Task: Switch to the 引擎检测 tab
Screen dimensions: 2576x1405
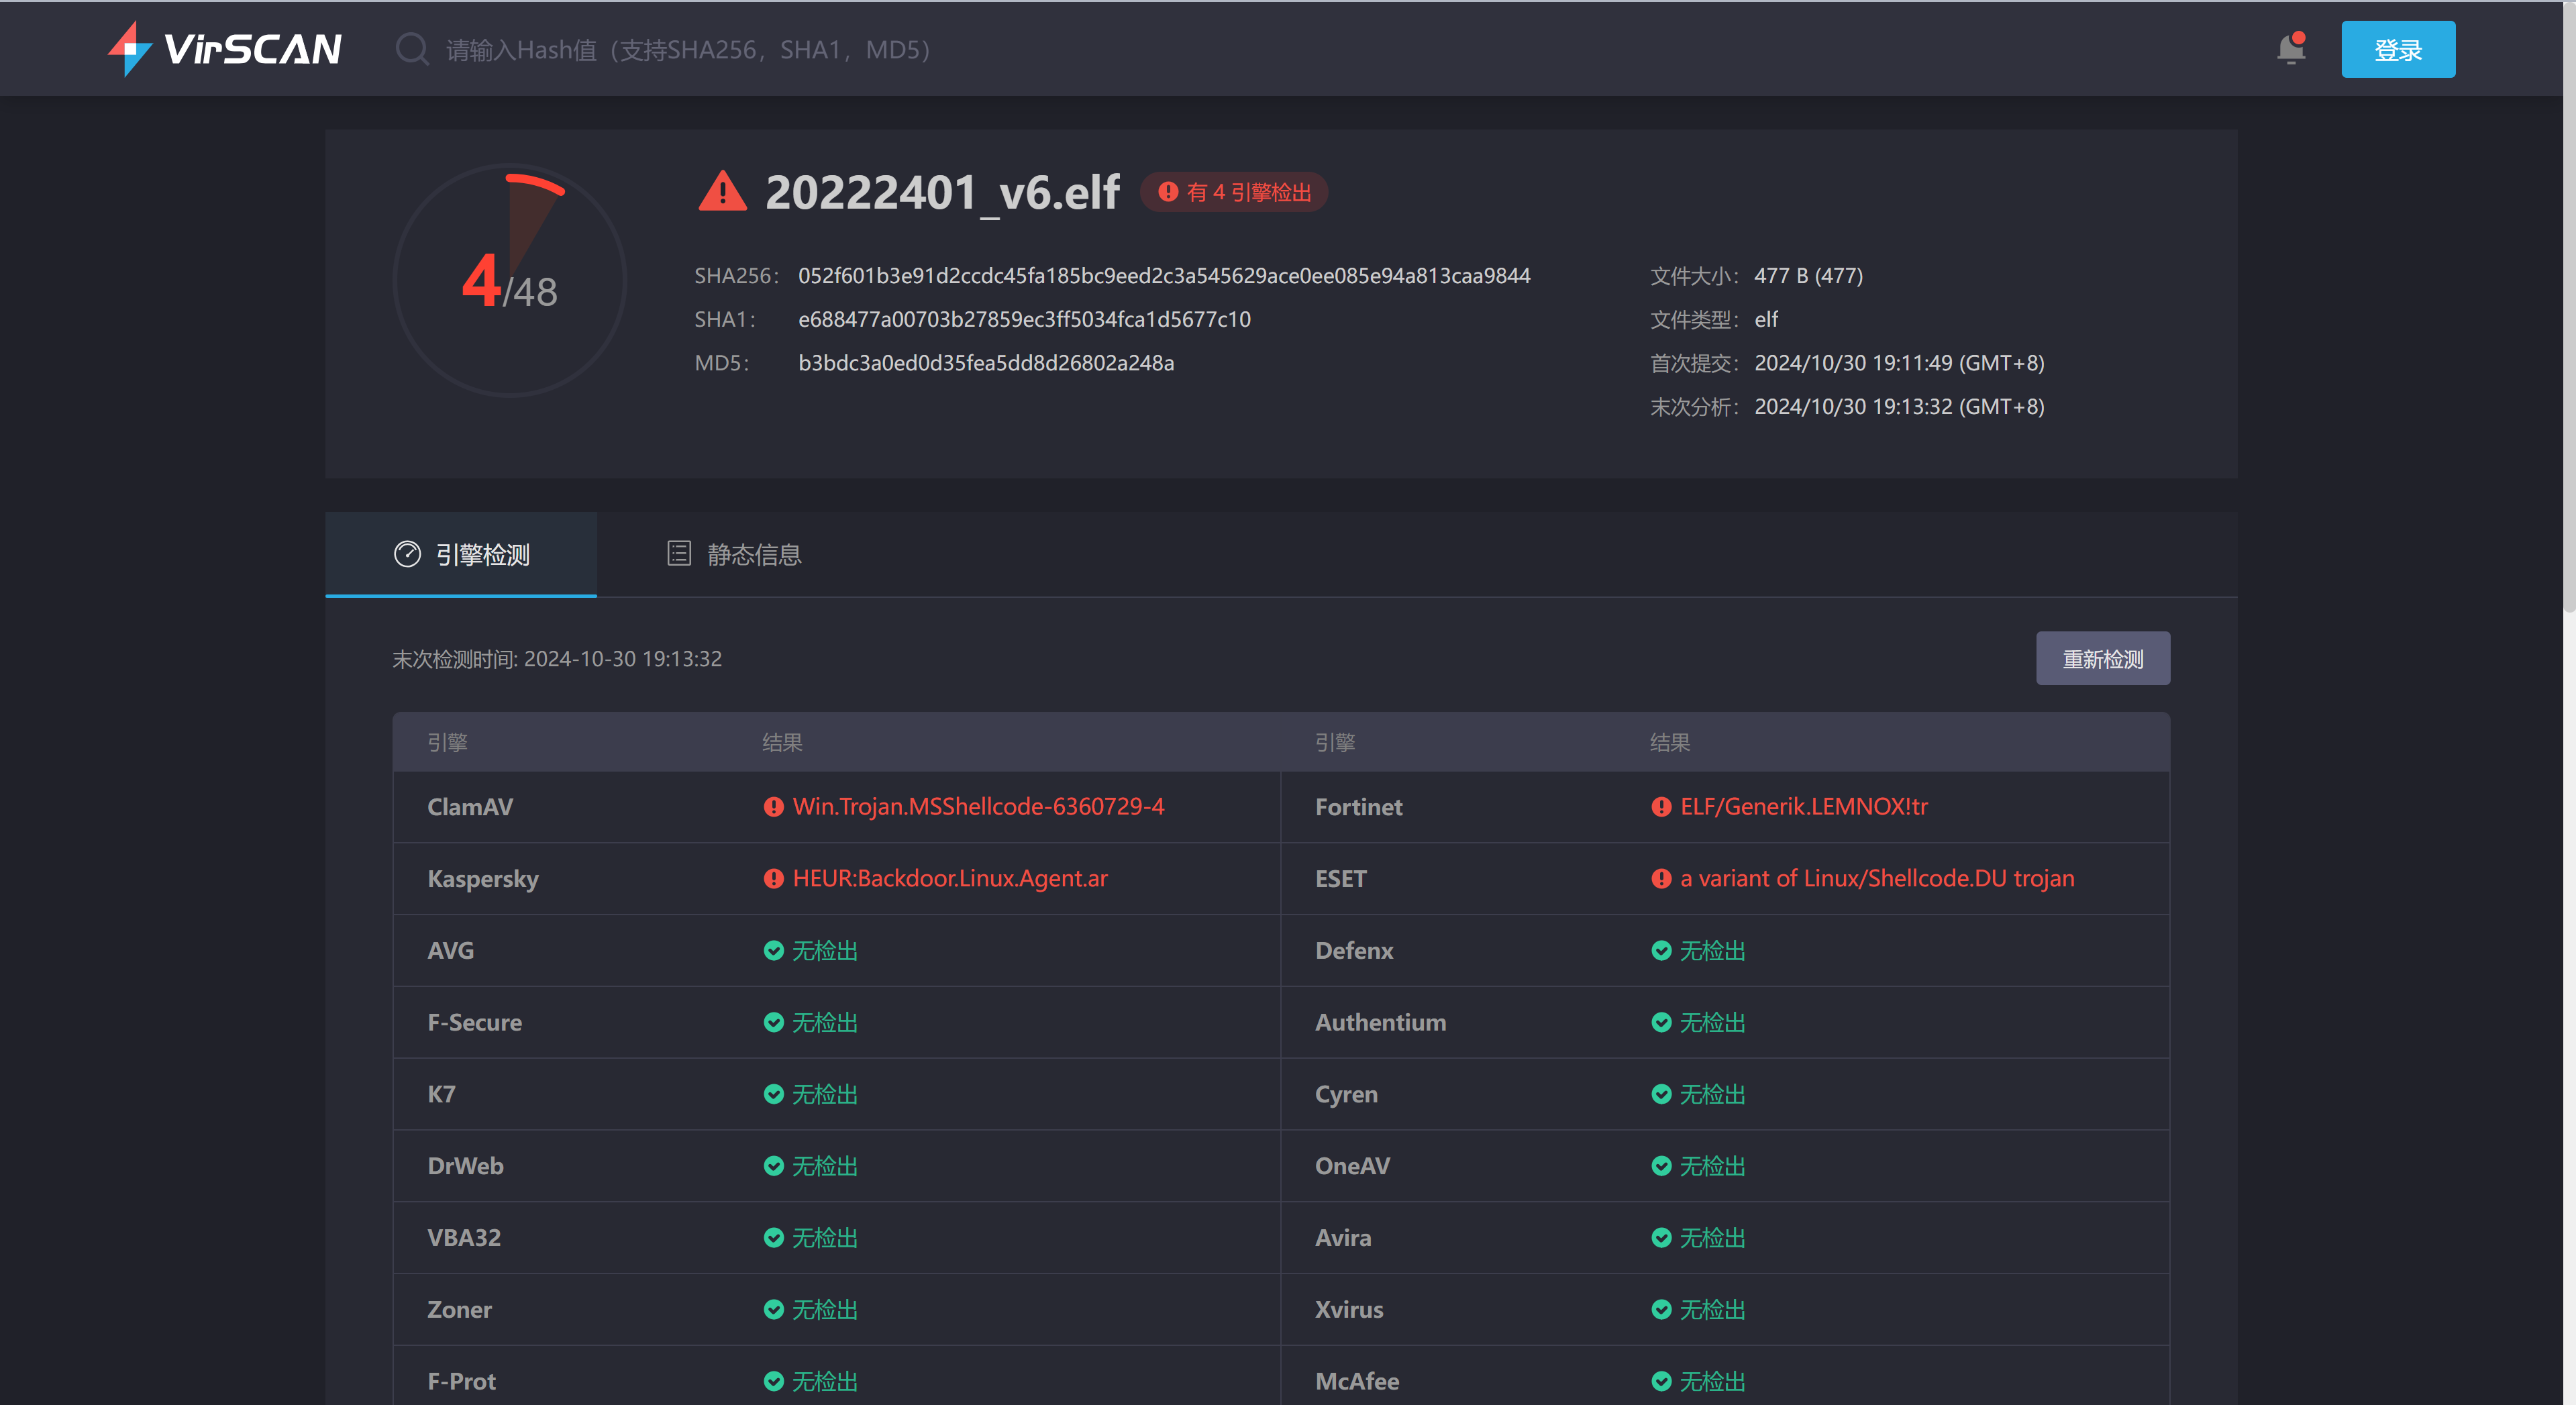Action: coord(461,555)
